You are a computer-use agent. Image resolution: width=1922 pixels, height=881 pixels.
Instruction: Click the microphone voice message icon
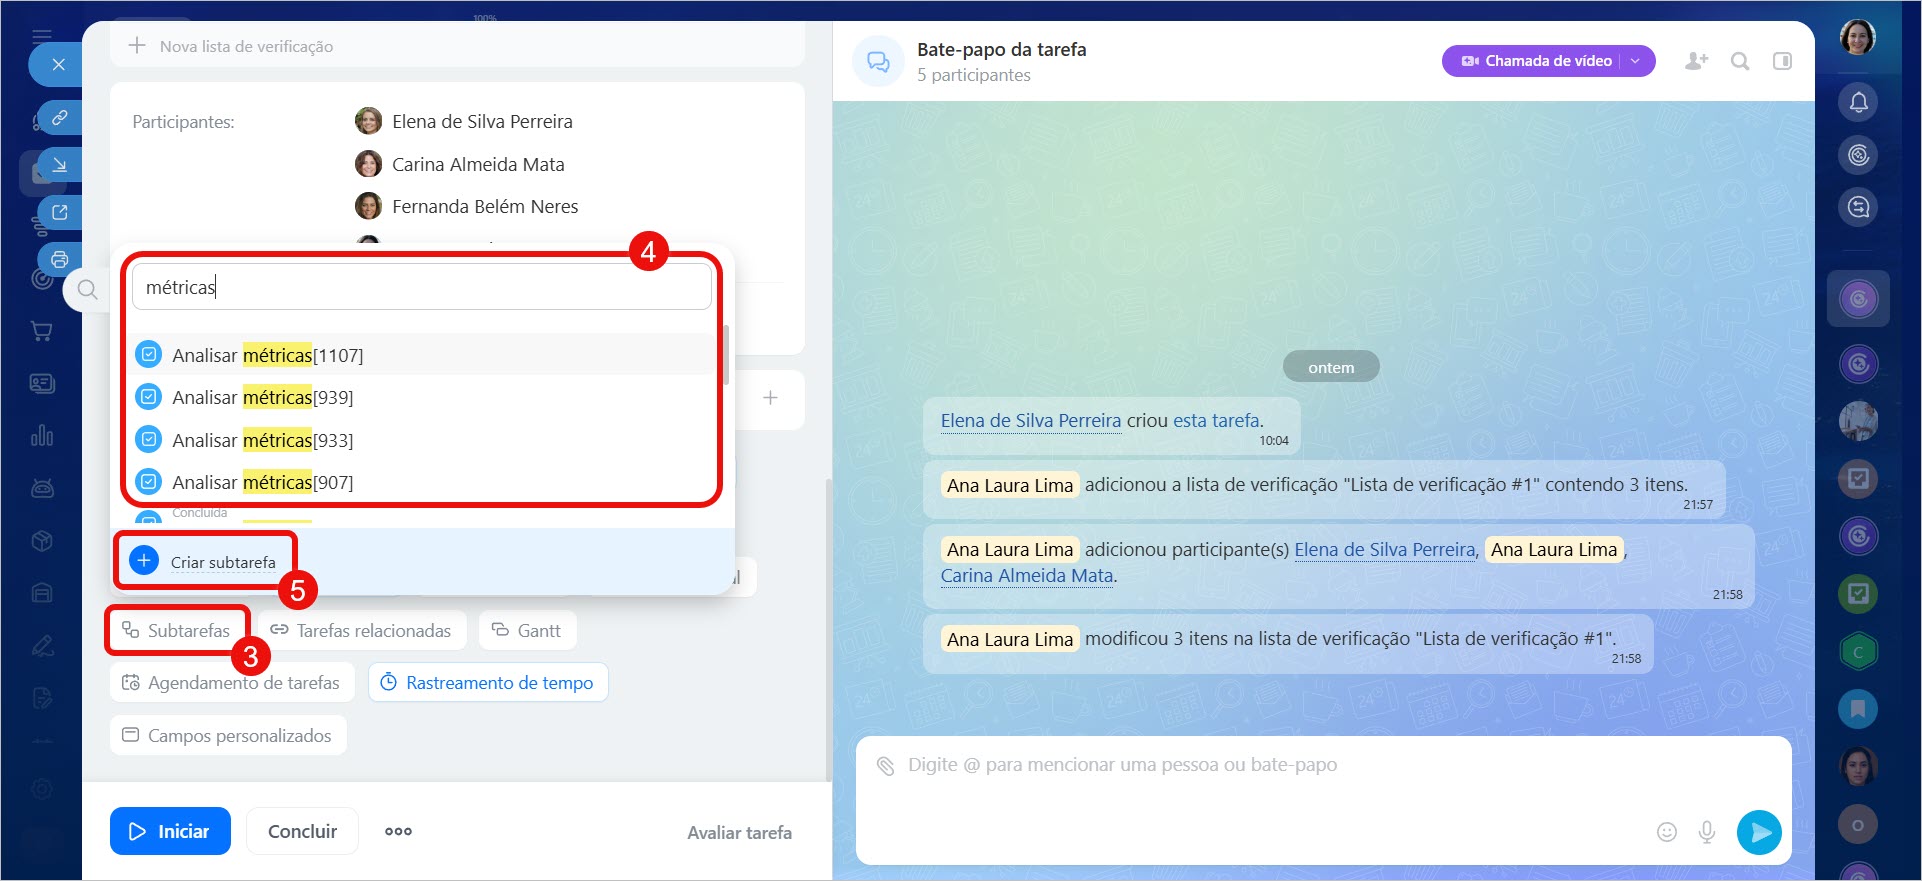click(1707, 832)
